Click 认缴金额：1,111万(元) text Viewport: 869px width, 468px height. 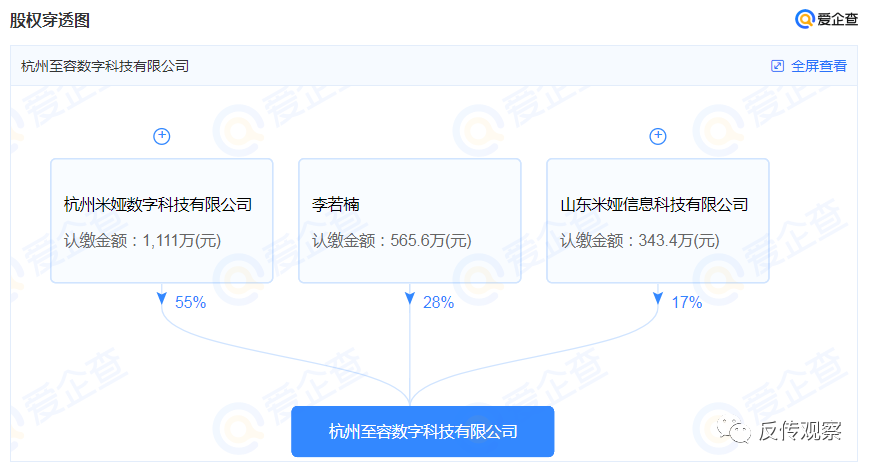[x=142, y=241]
